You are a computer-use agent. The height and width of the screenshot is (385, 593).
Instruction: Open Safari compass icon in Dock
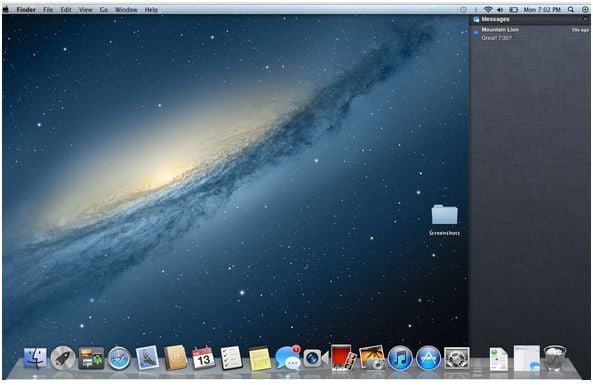tap(119, 358)
